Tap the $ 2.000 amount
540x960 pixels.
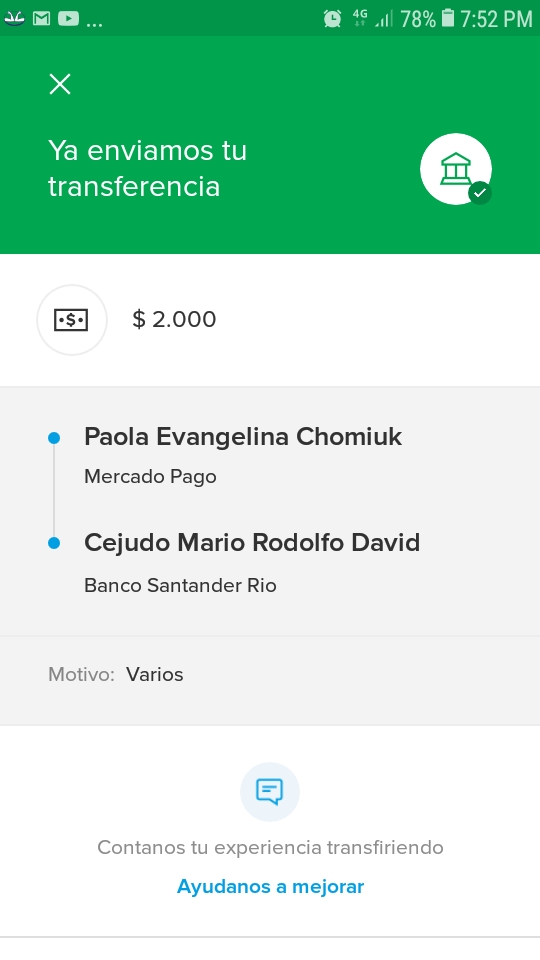pos(174,319)
